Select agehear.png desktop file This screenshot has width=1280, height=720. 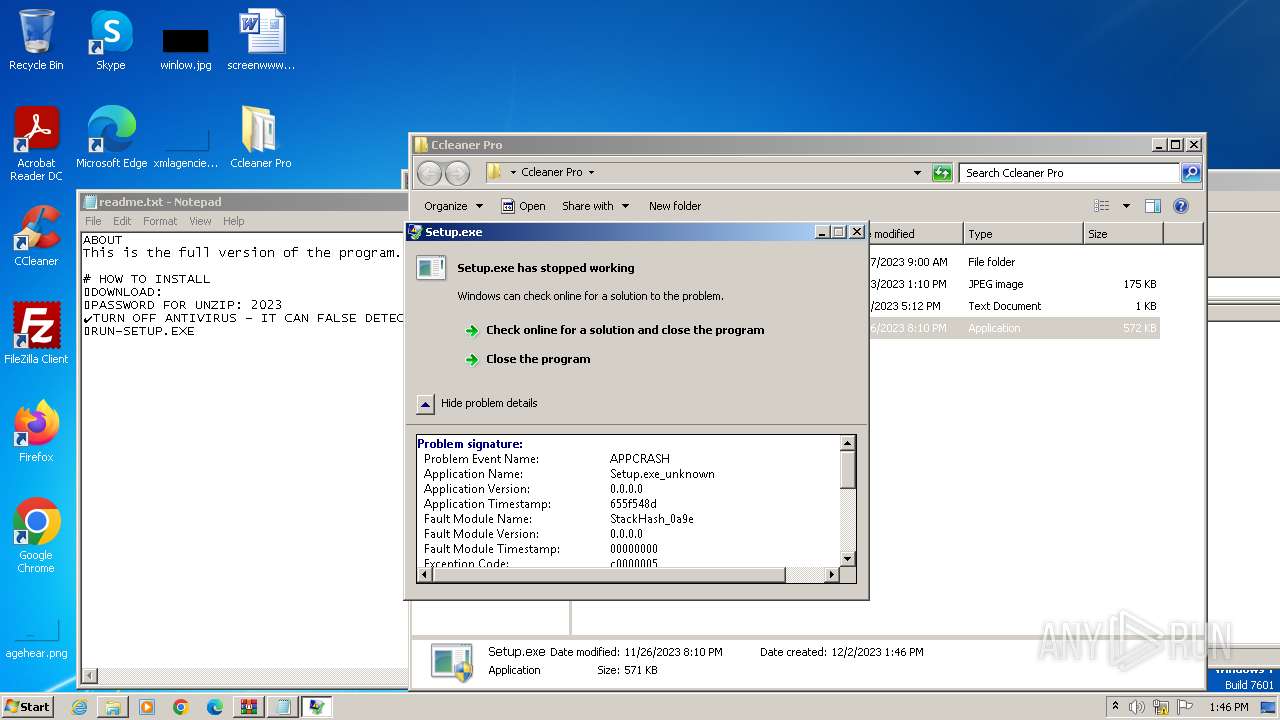[36, 640]
